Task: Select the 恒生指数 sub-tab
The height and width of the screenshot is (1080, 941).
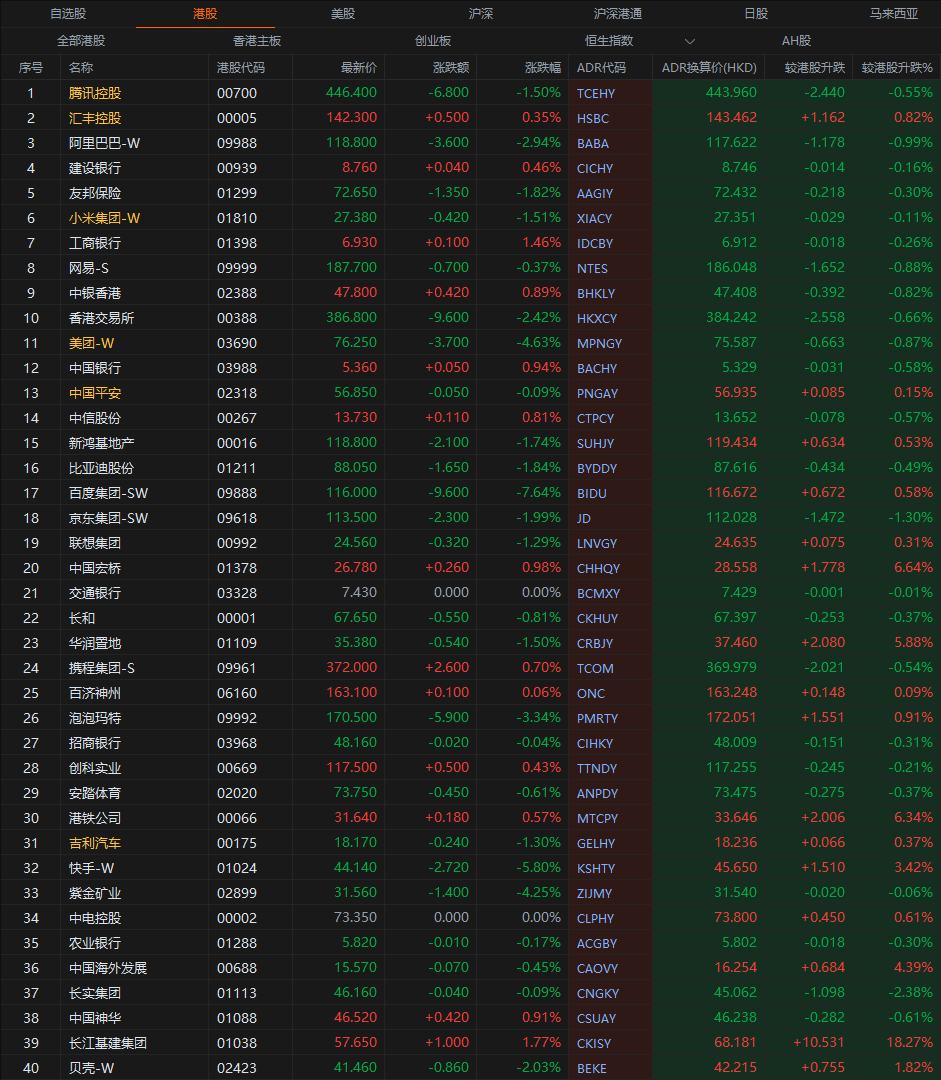Action: click(x=609, y=41)
